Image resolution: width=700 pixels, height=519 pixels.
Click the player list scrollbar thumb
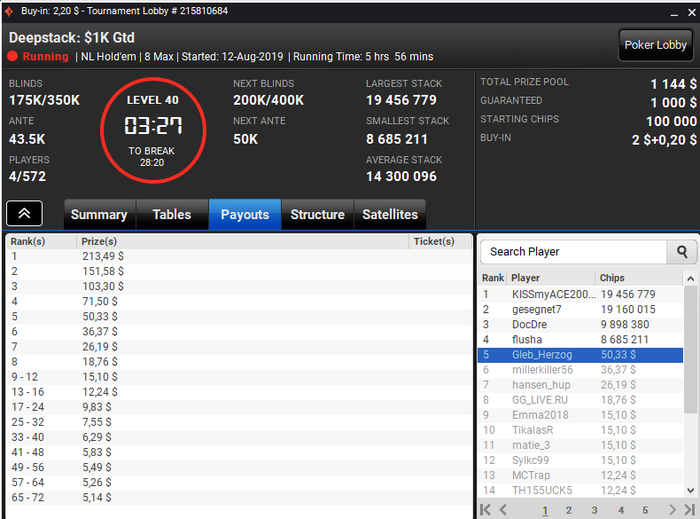pyautogui.click(x=690, y=349)
